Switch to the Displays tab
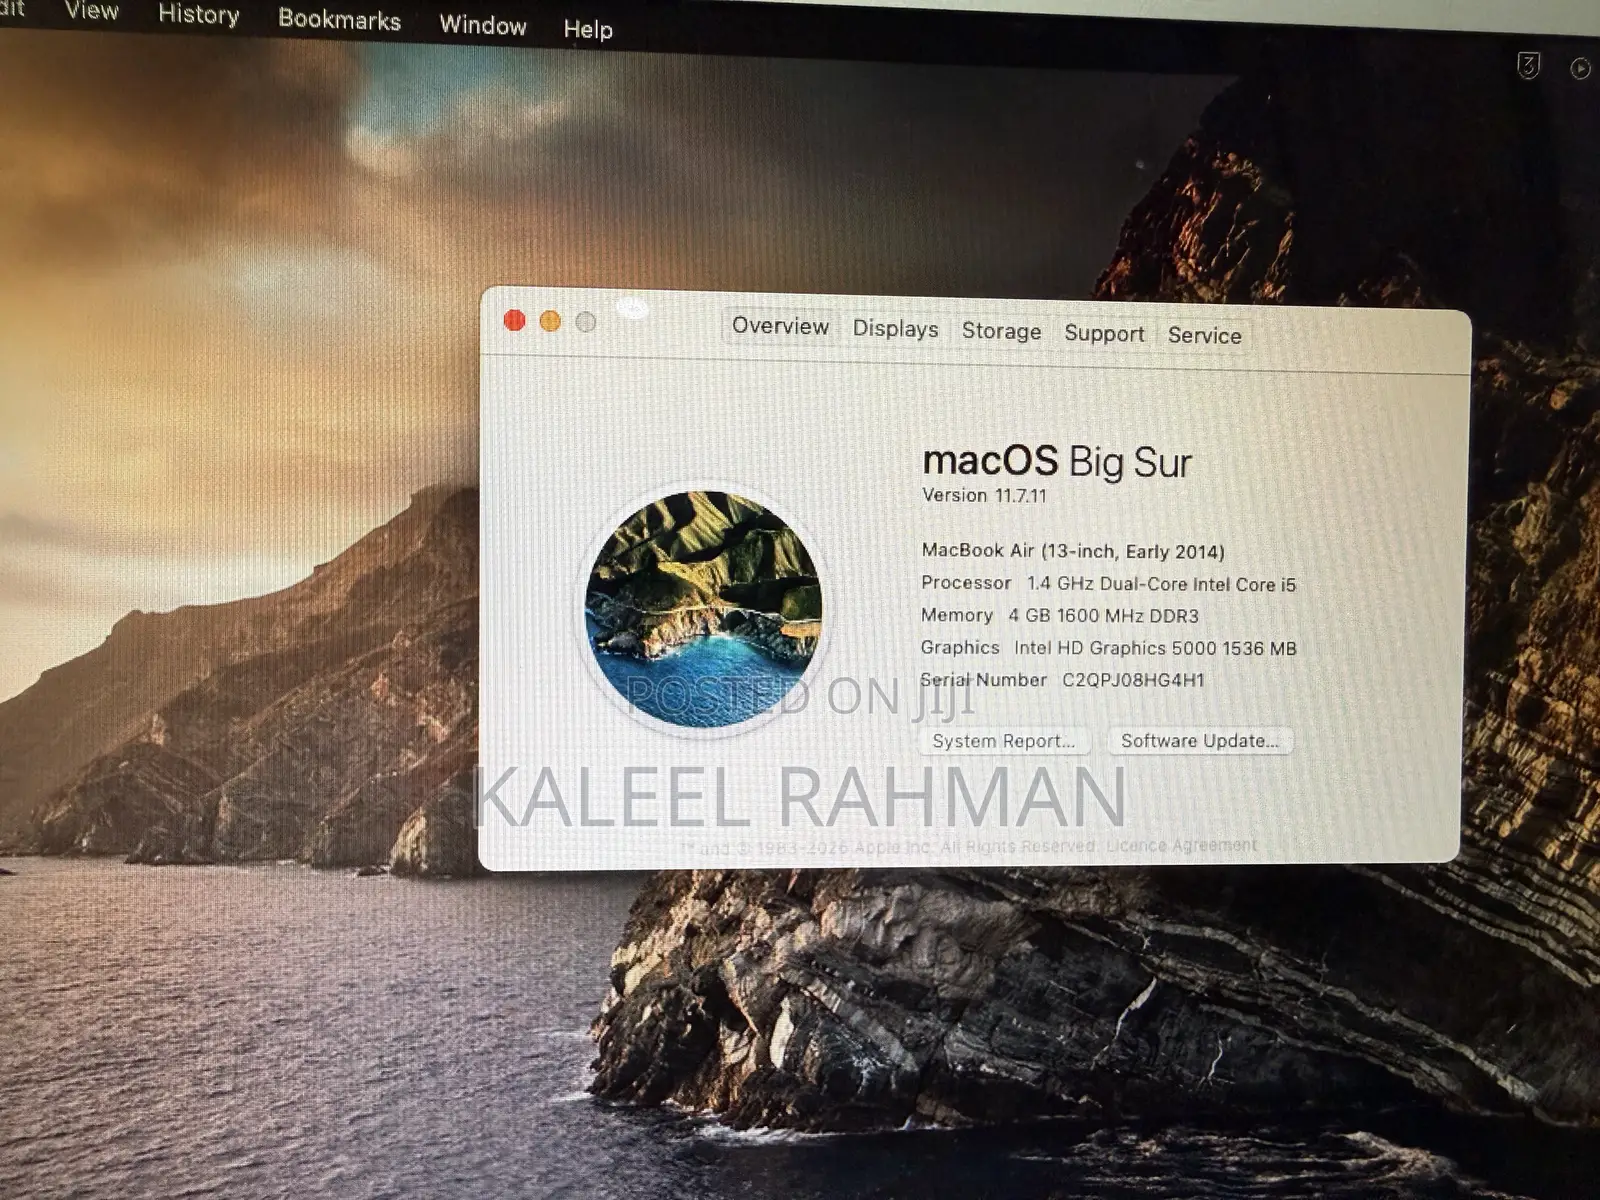 (x=895, y=329)
